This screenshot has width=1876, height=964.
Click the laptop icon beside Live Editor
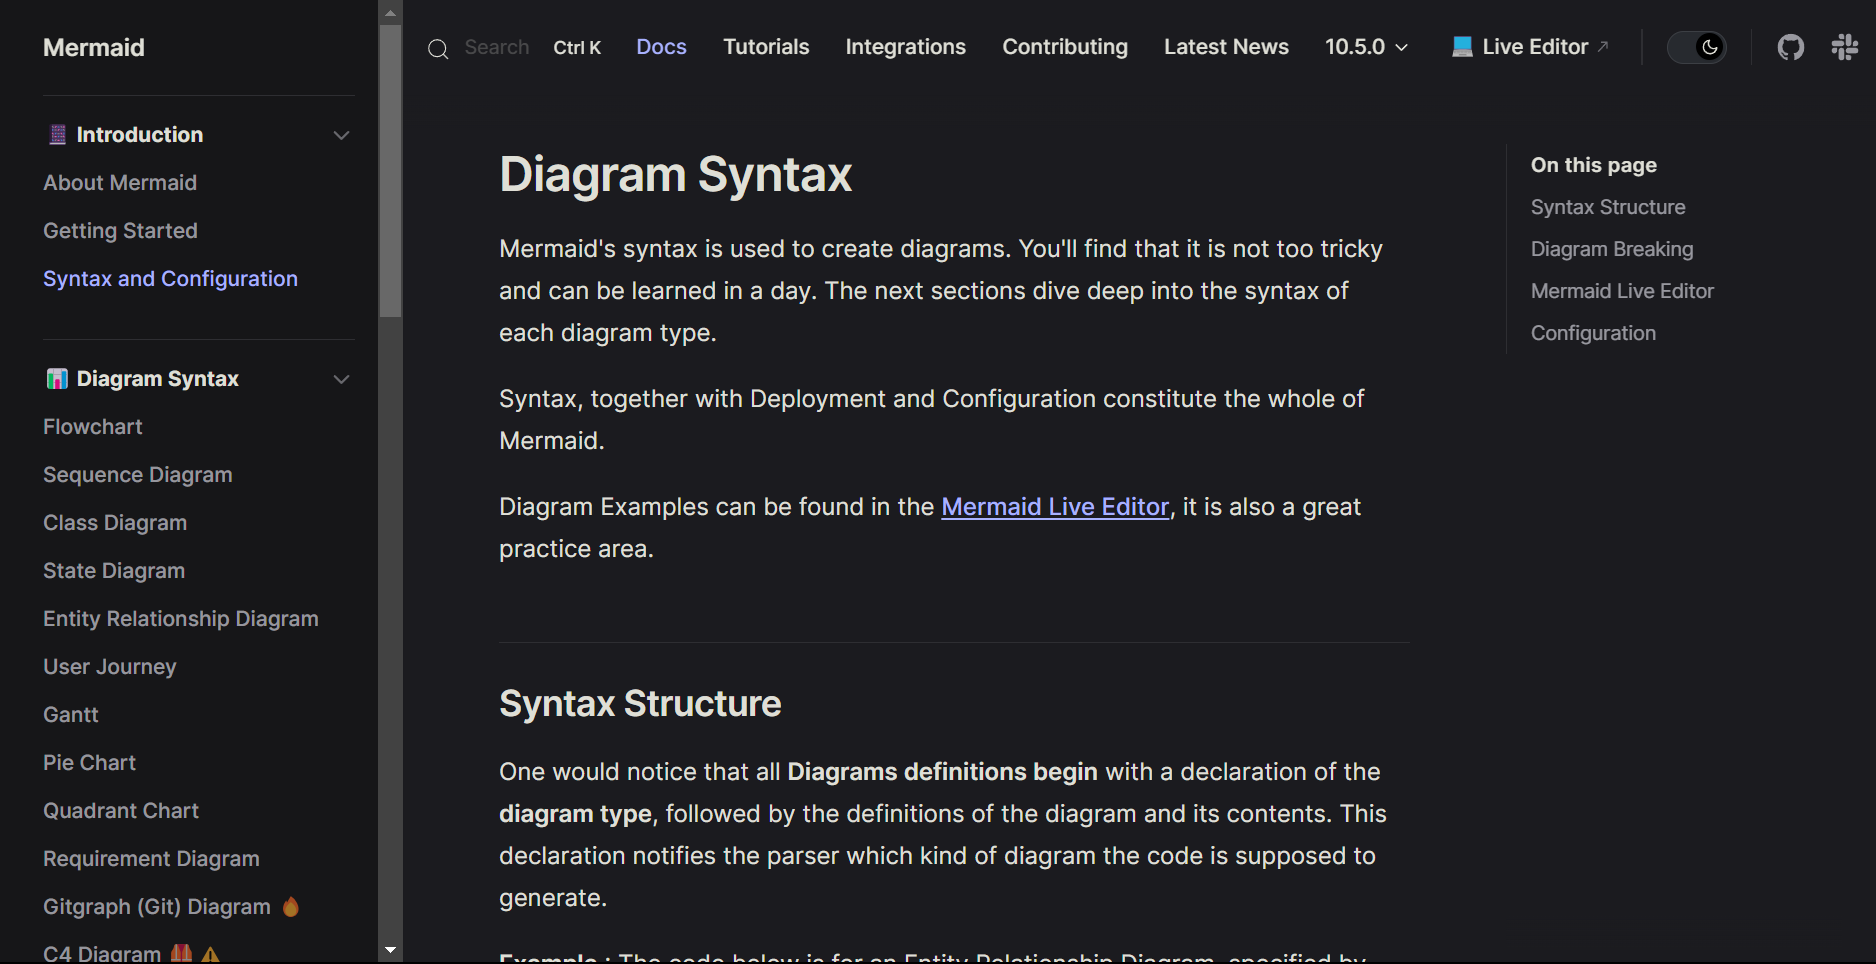click(1462, 47)
